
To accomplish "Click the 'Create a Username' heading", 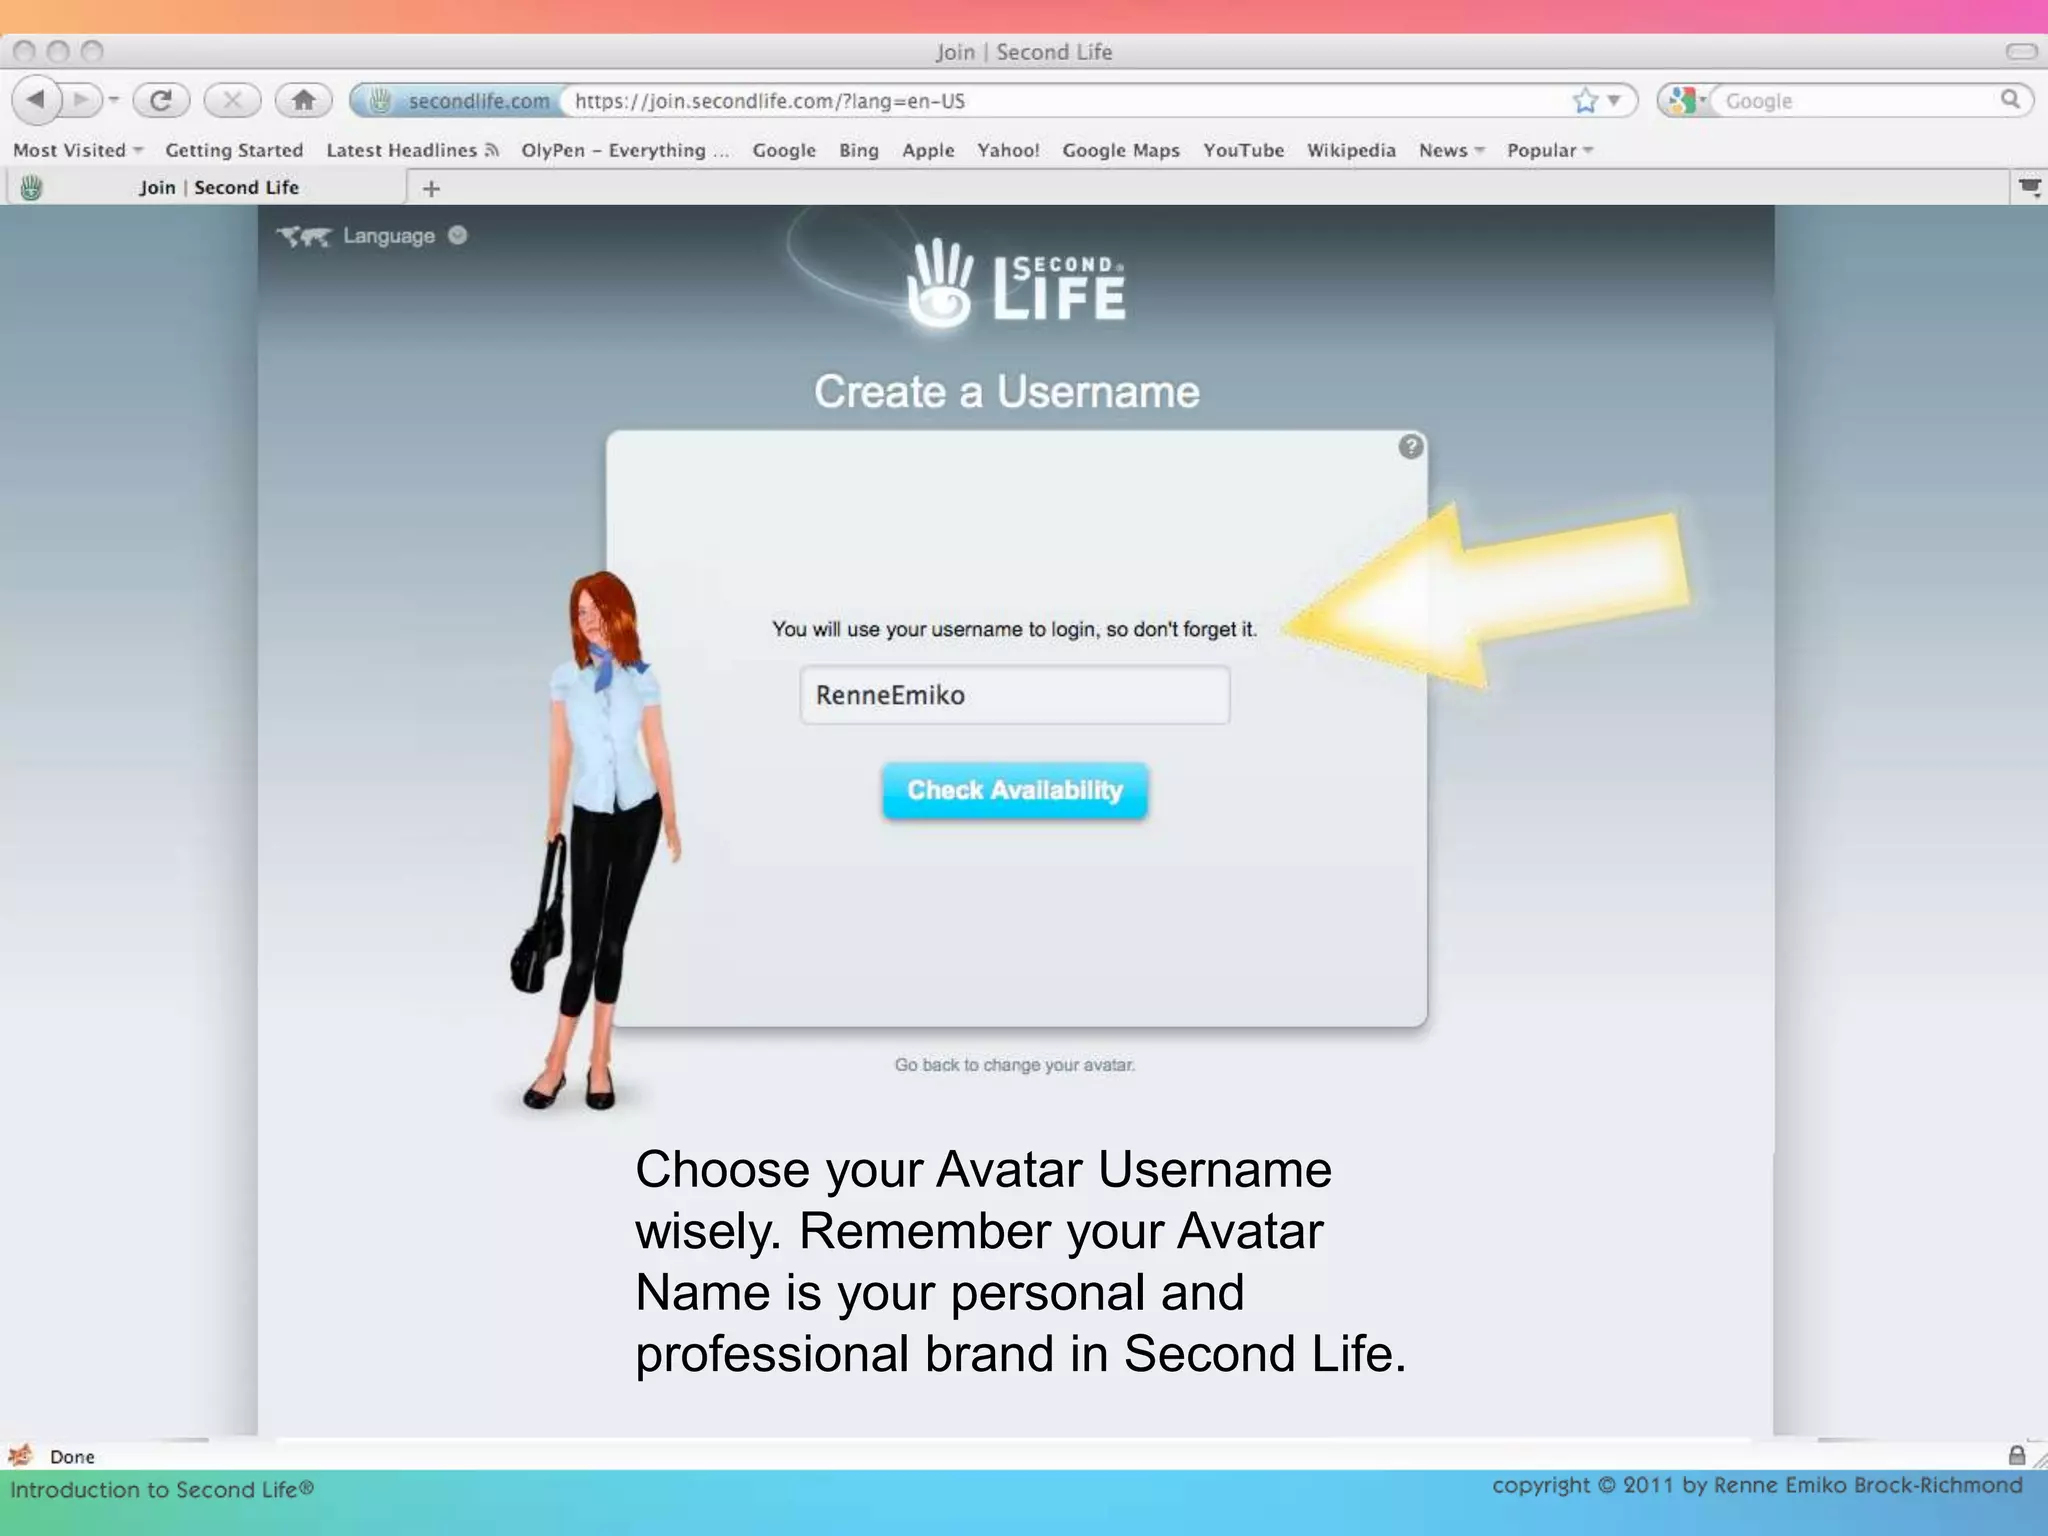I will pos(1006,392).
